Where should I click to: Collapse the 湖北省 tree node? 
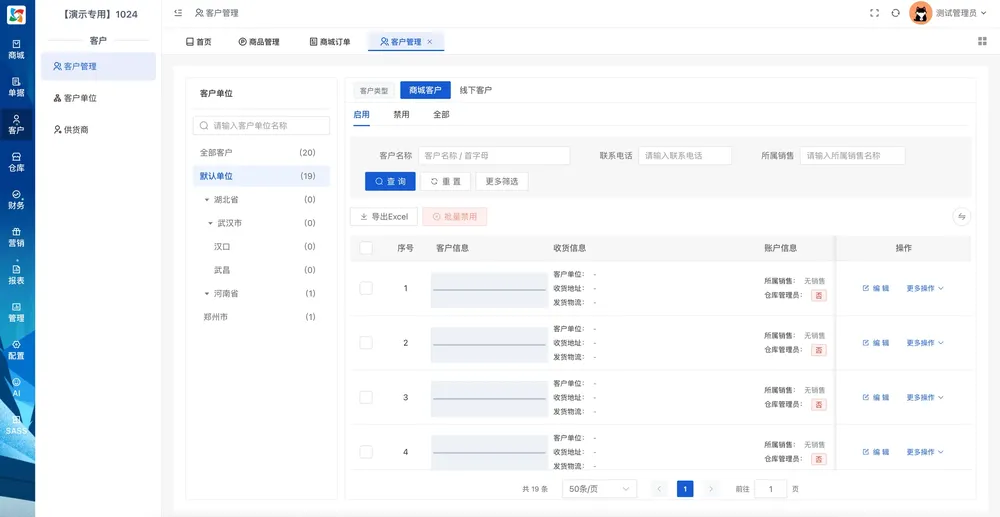click(x=207, y=200)
